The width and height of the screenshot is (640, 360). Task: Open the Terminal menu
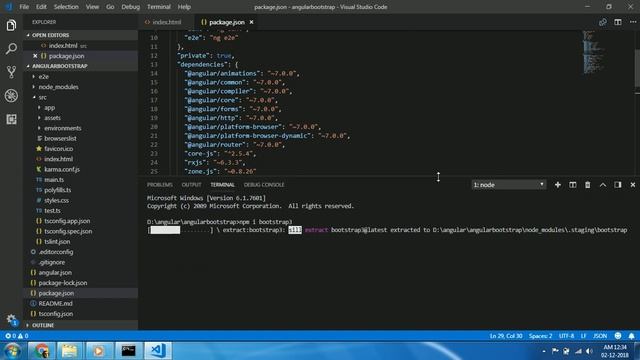pos(159,7)
